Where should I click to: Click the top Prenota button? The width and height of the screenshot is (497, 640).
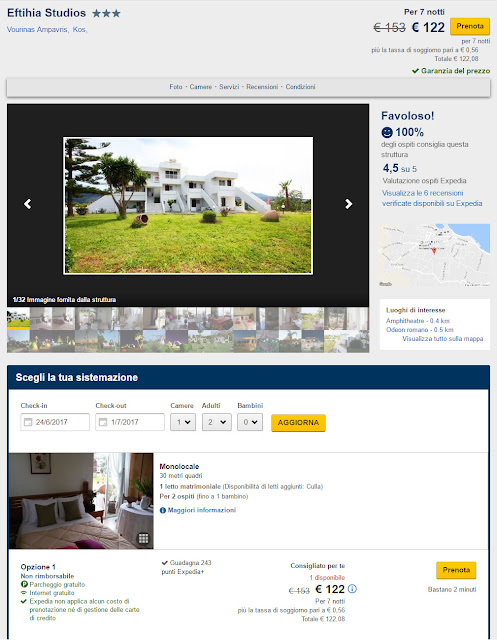(x=470, y=26)
